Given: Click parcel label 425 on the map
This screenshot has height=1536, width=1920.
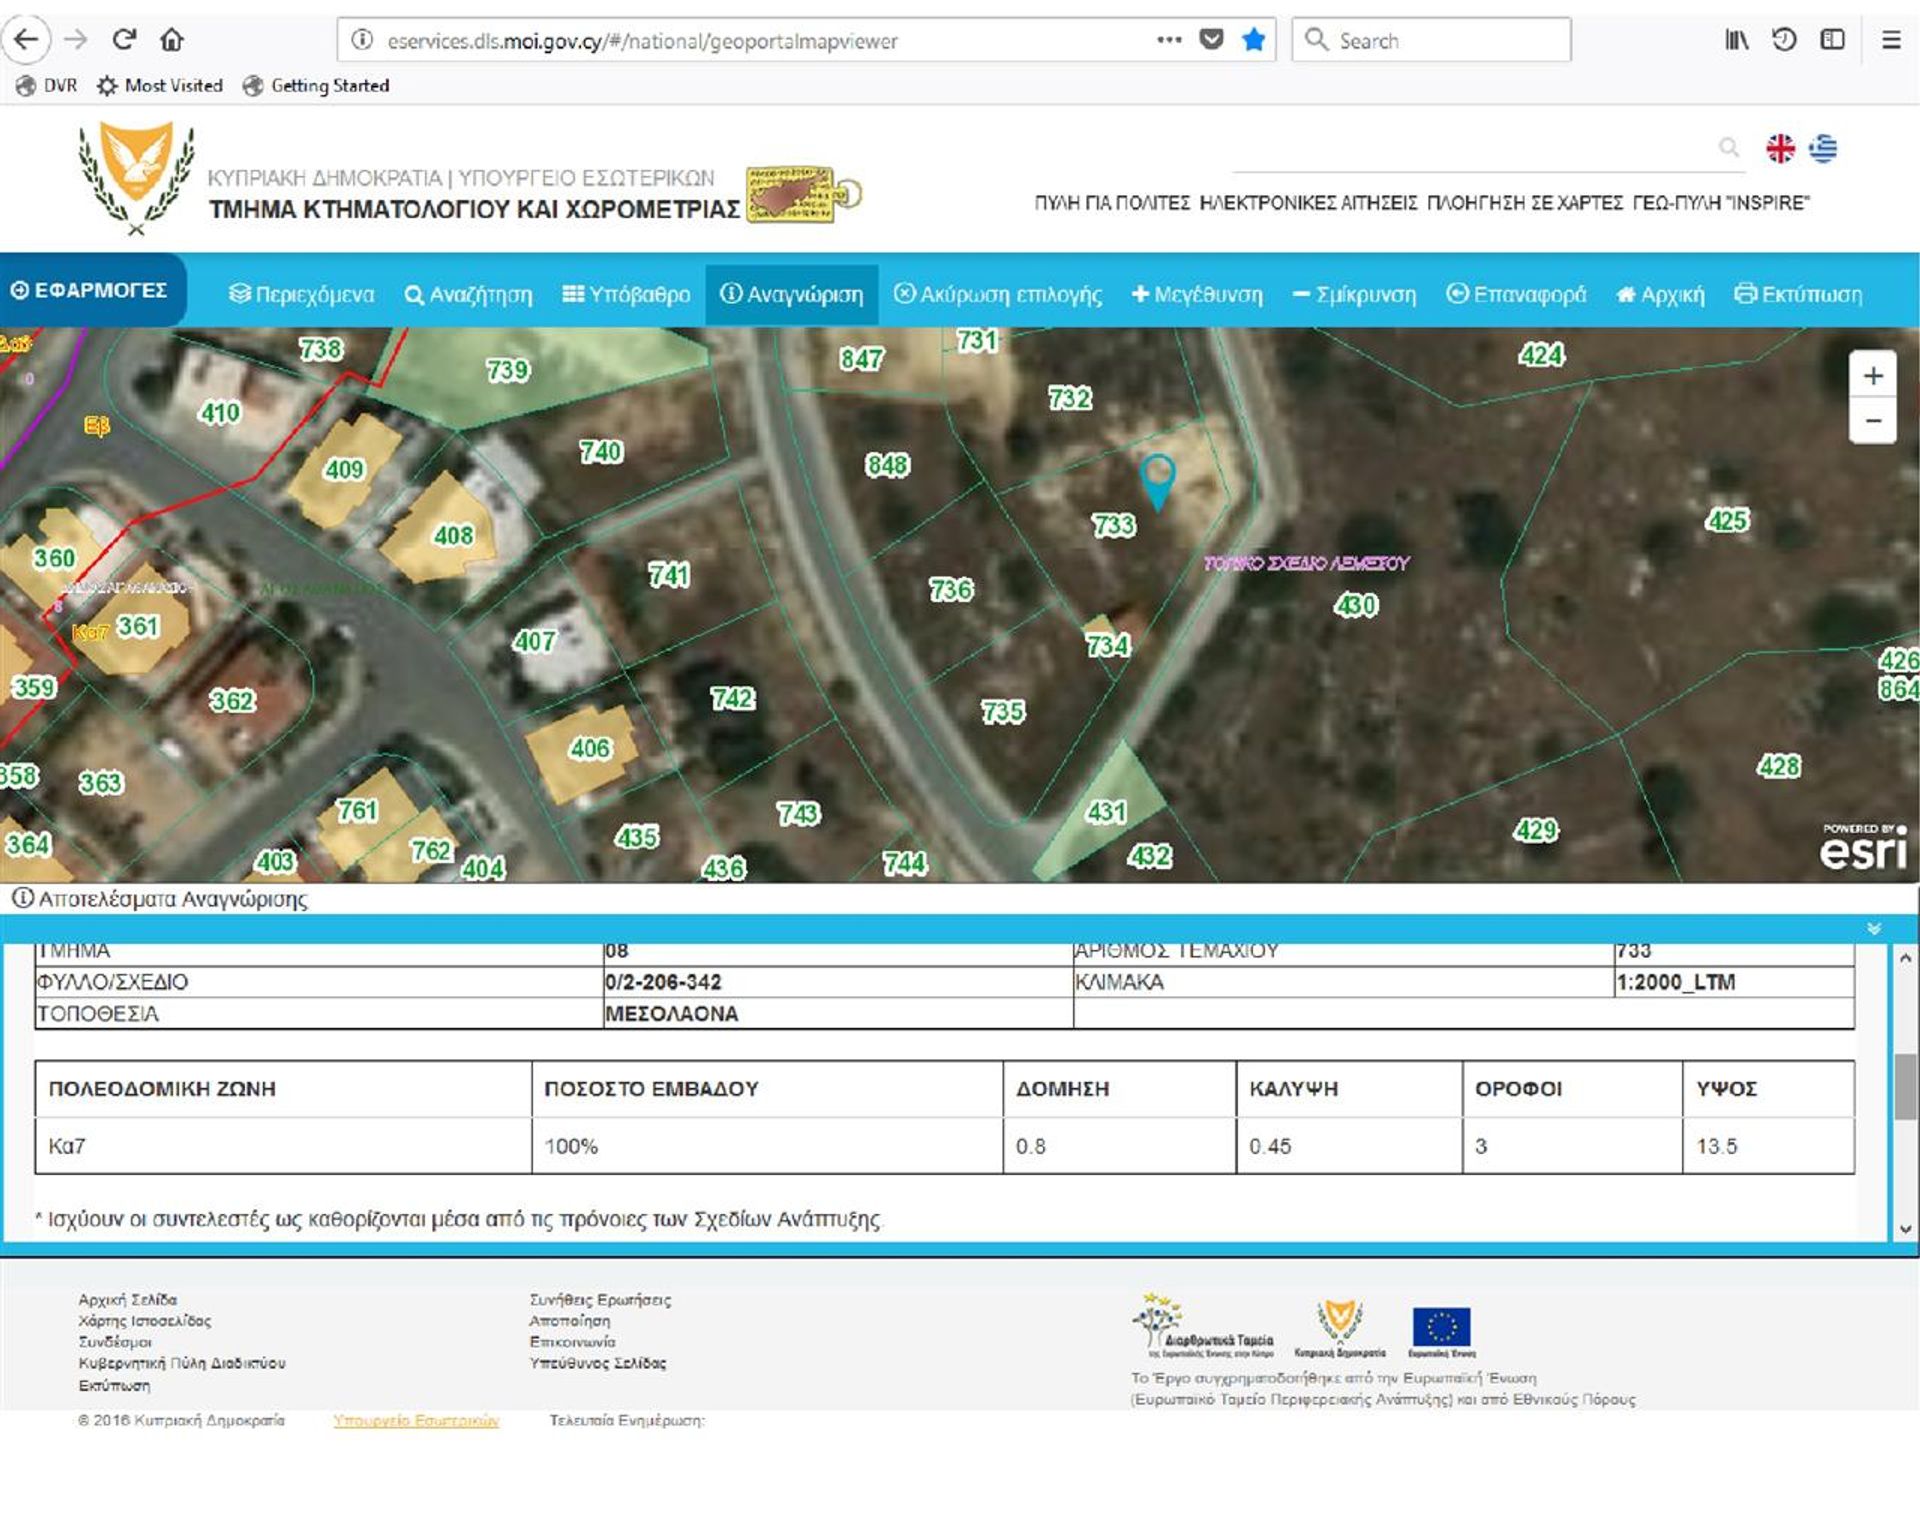Looking at the screenshot, I should (x=1727, y=520).
